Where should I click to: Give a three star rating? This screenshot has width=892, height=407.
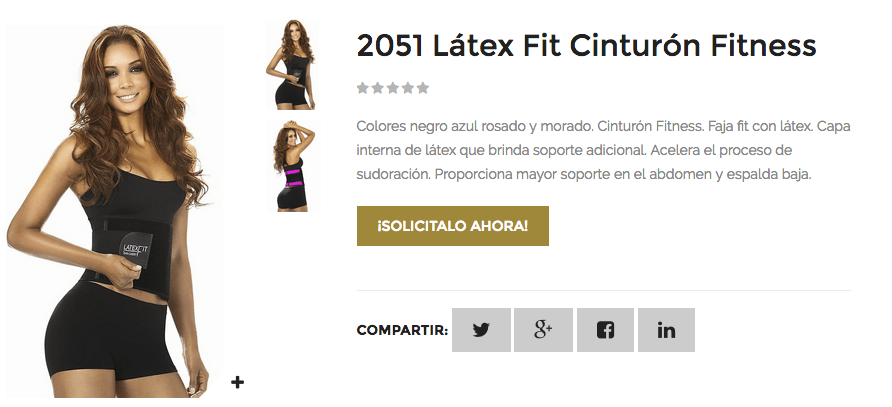(393, 88)
